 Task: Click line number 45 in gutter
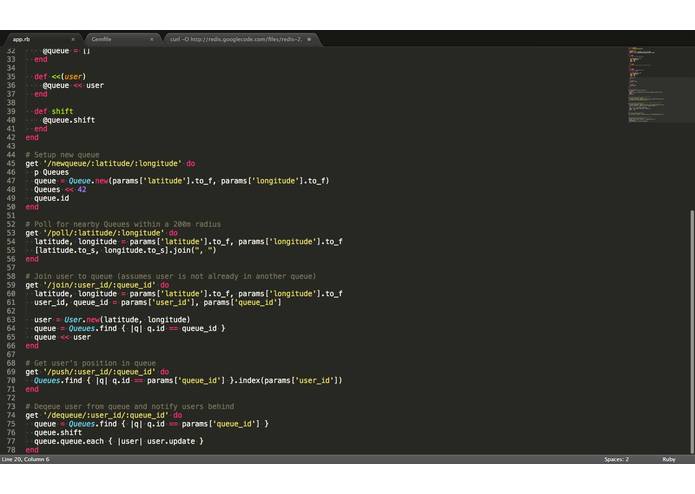11,163
